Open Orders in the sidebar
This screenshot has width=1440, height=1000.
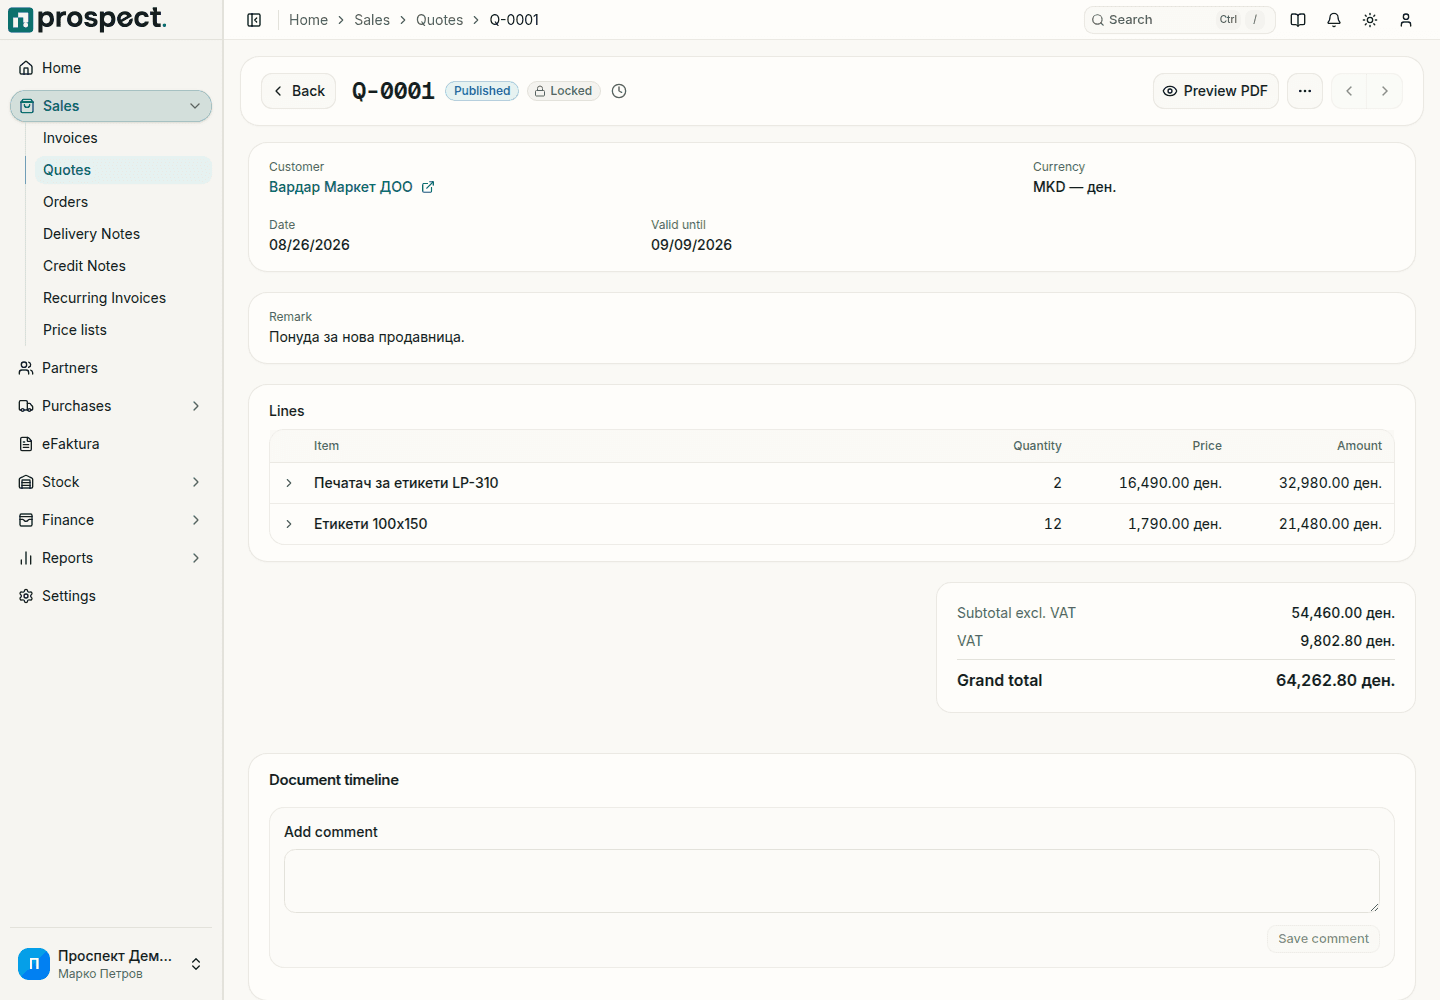coord(123,202)
